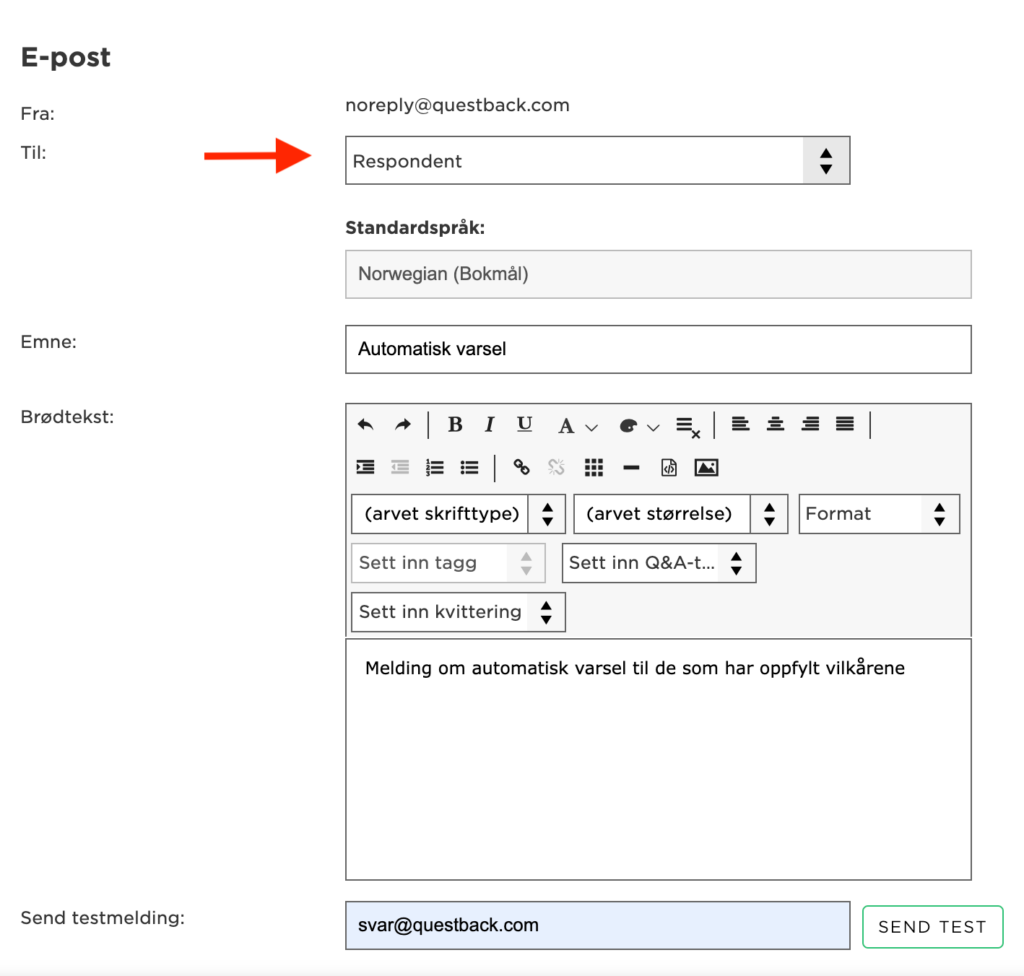1024x976 pixels.
Task: Open the Sett inn tagg dropdown
Action: pyautogui.click(x=448, y=563)
